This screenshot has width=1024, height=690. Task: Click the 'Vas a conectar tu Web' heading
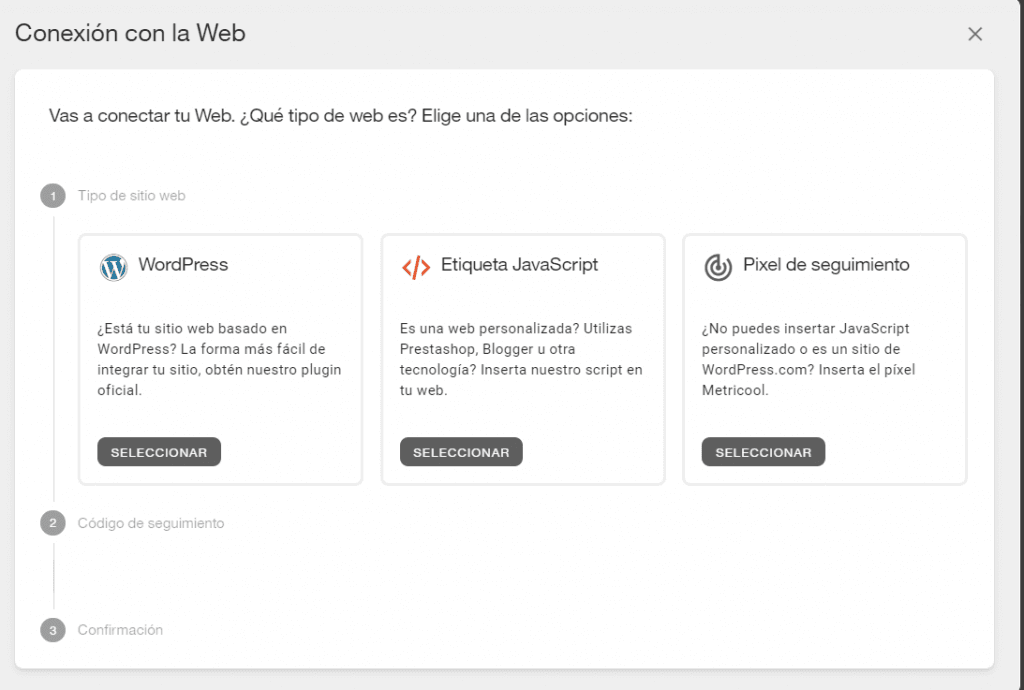coord(341,116)
